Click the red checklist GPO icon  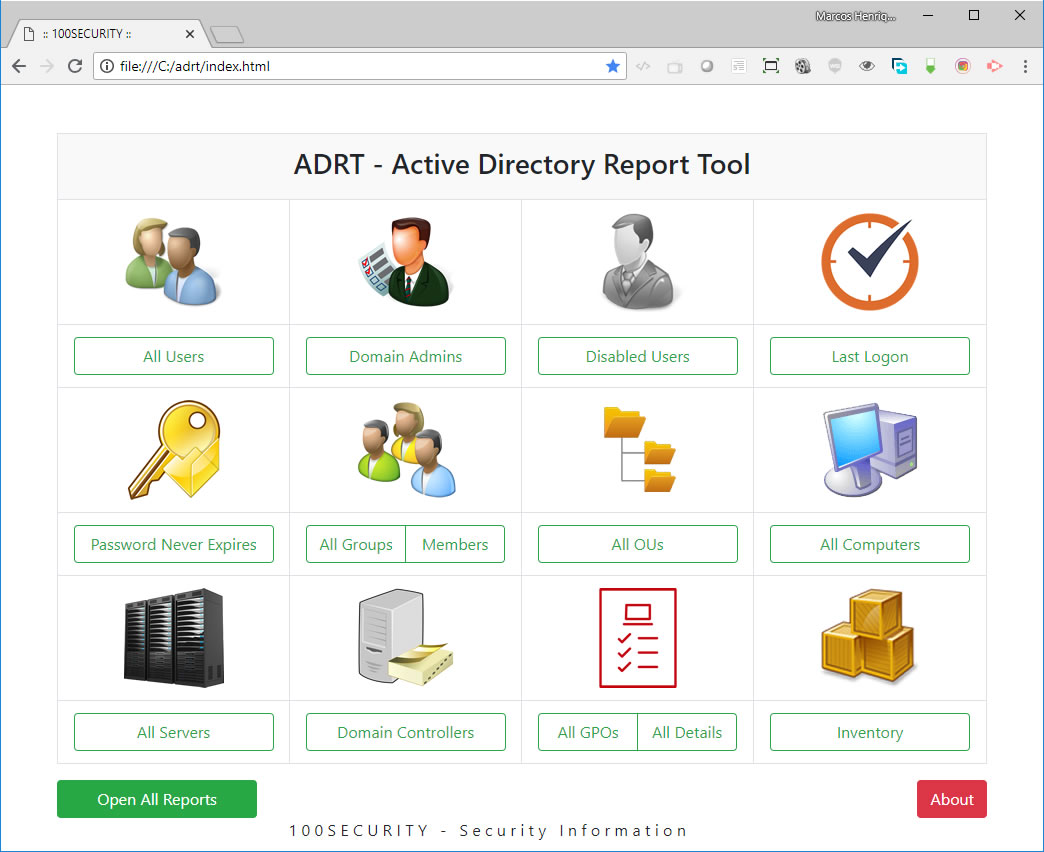tap(638, 638)
